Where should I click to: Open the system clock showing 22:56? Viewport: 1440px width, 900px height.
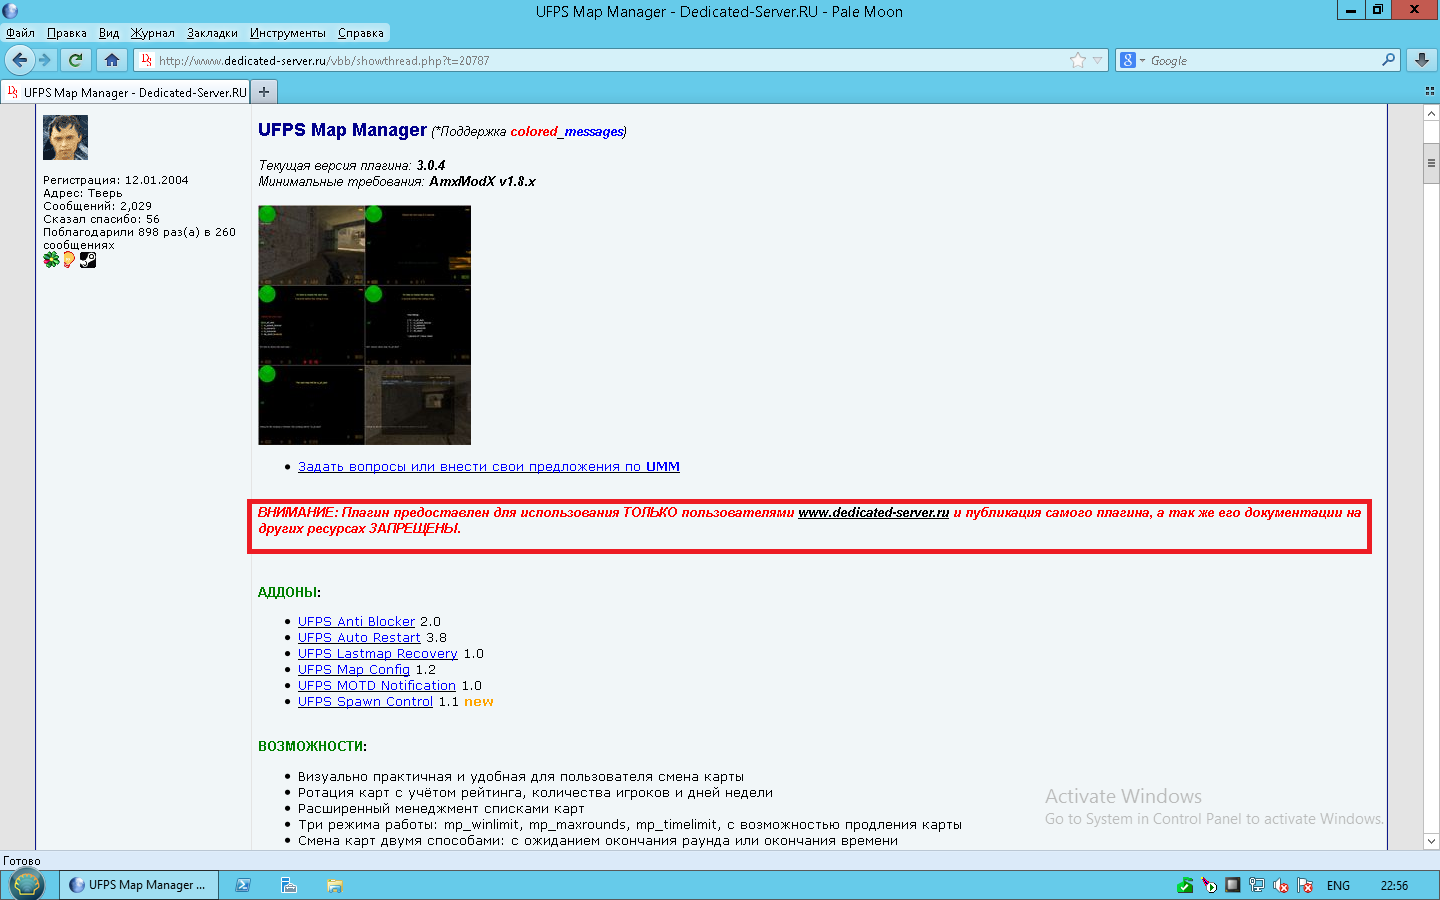1394,886
